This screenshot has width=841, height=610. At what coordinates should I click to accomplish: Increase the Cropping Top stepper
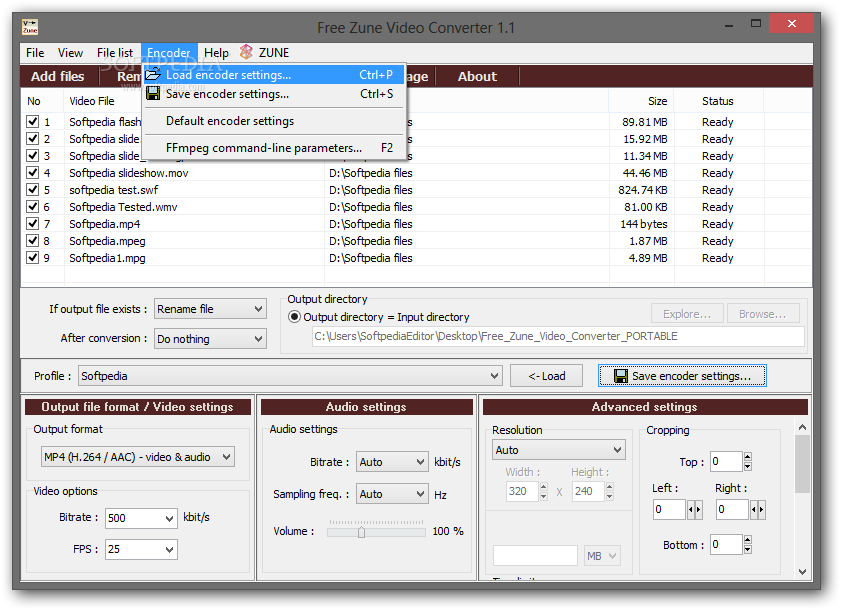click(x=748, y=457)
